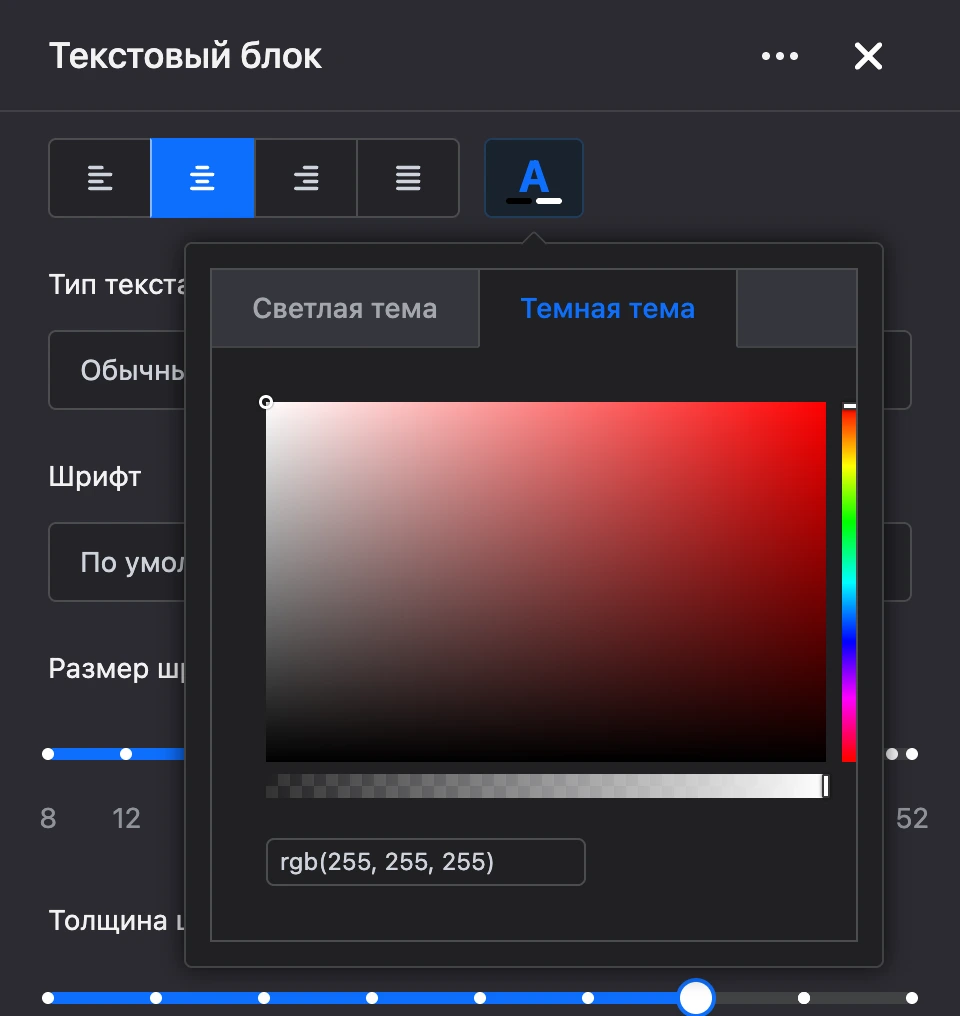Pick a color in the saturation gradient area

click(545, 582)
